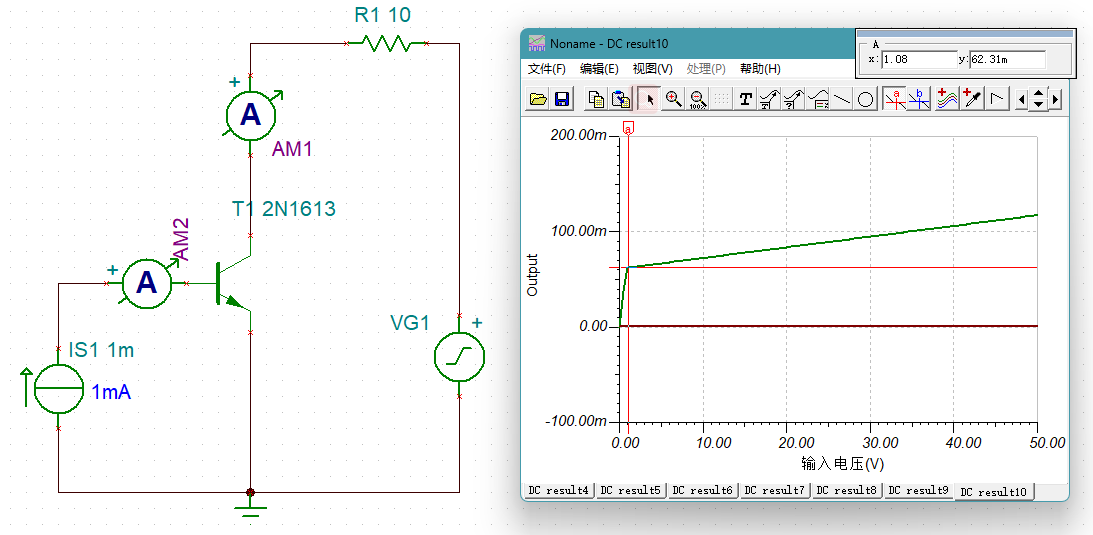The width and height of the screenshot is (1093, 535).
Task: Click the cursor y value field
Action: coord(1007,60)
